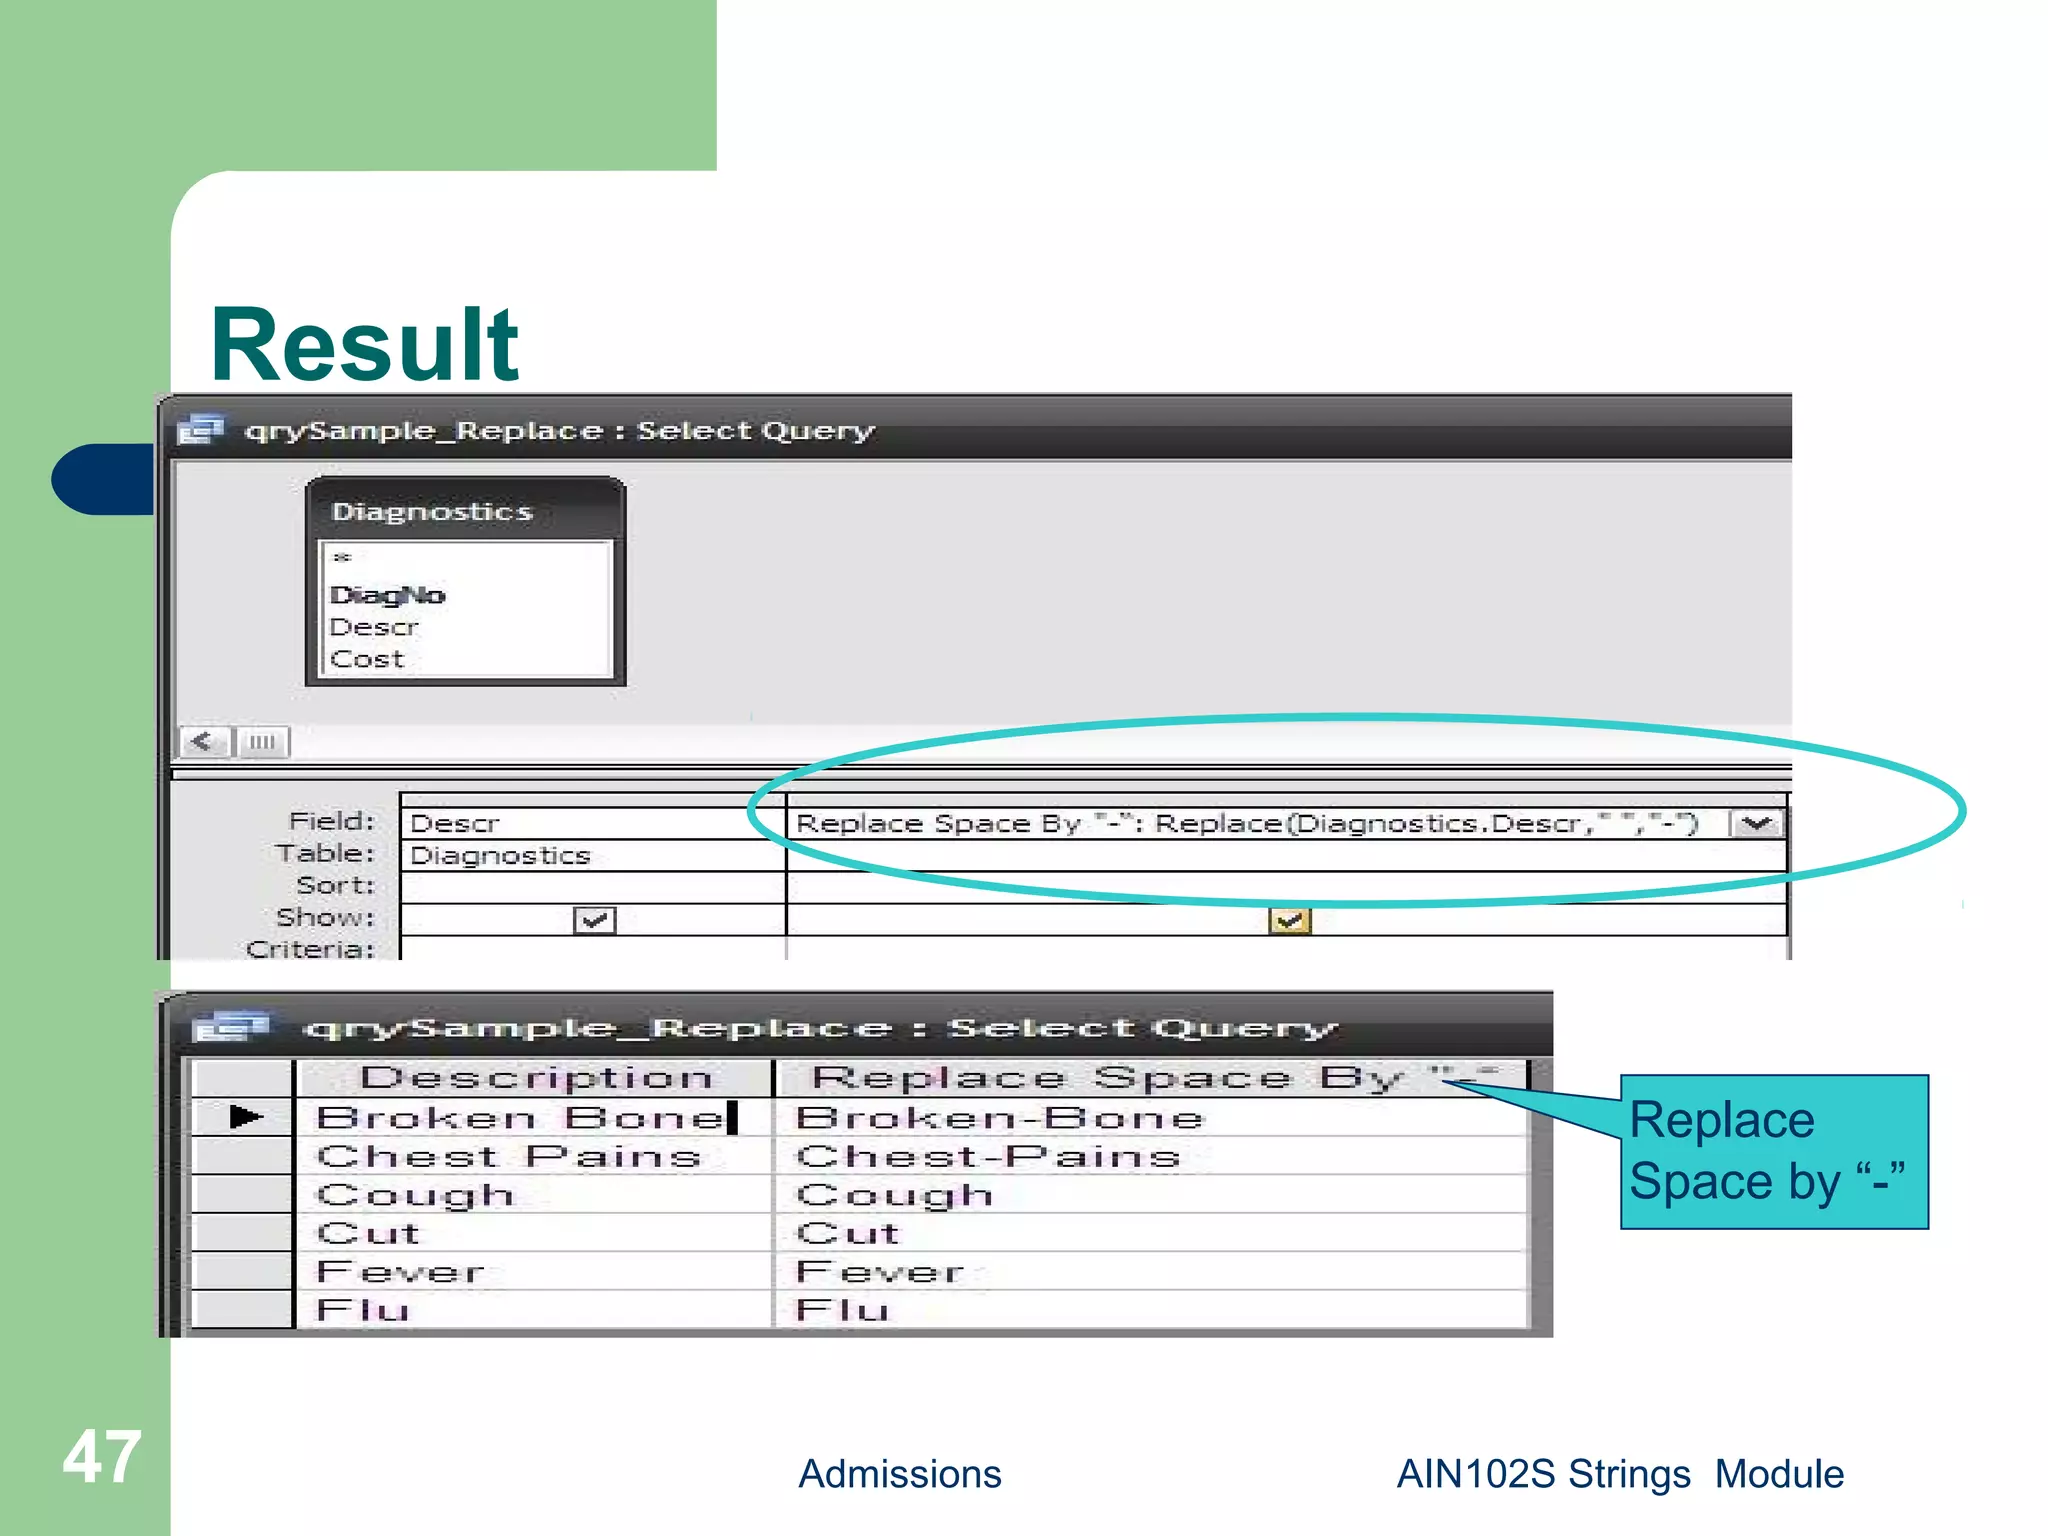Click the datasheet window title icon

230,1027
